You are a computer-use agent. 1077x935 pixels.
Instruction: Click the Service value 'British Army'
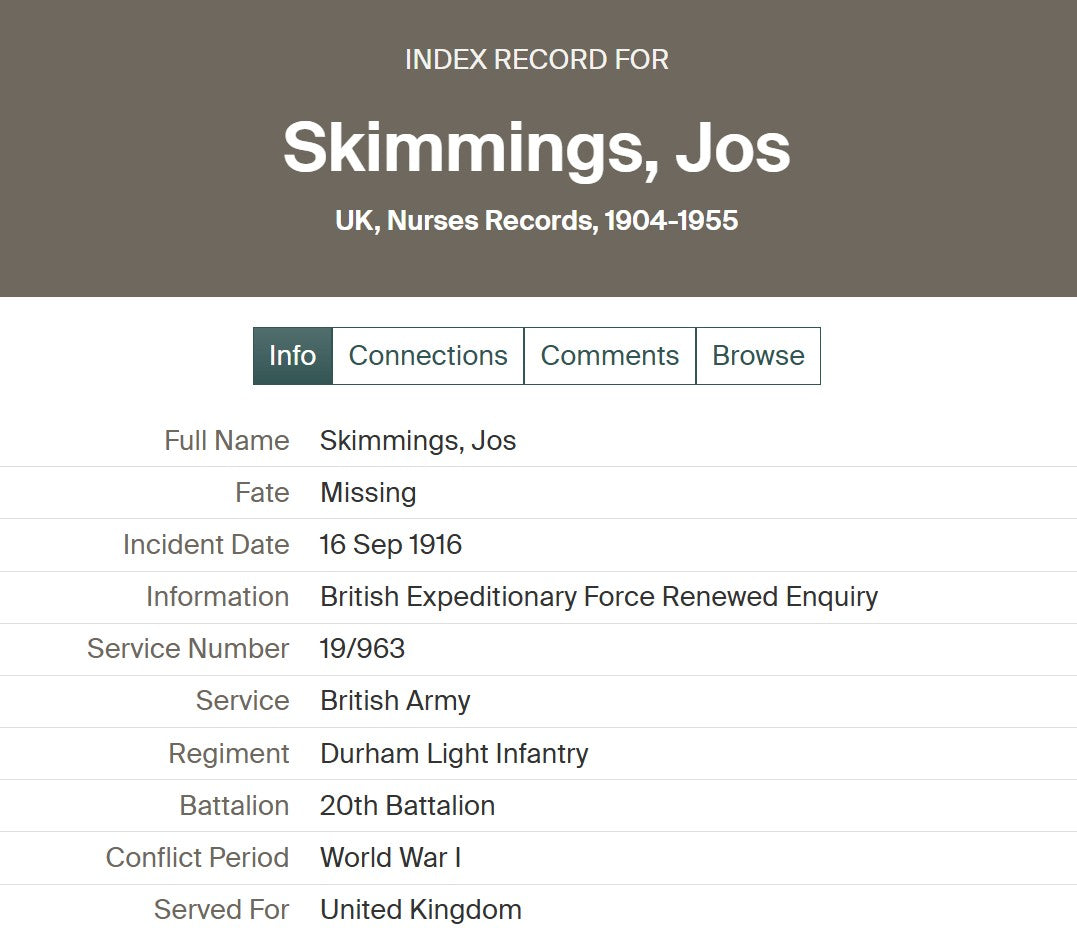395,701
